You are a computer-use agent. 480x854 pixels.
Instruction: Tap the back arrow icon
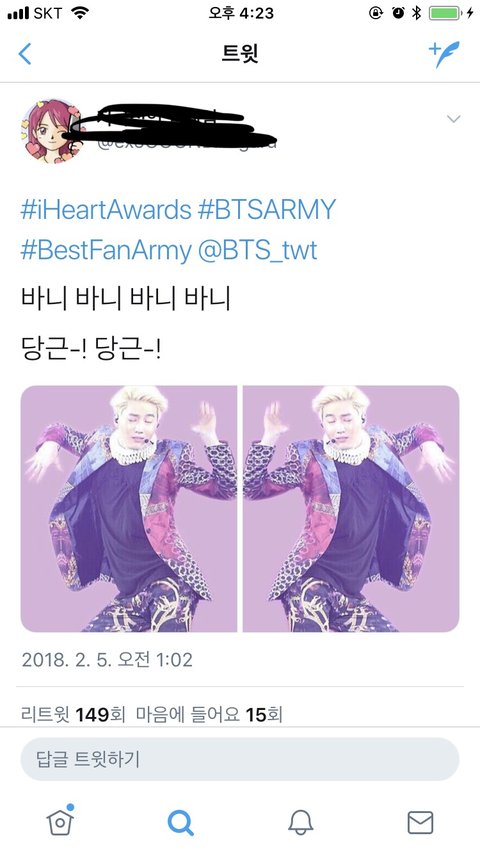[25, 54]
